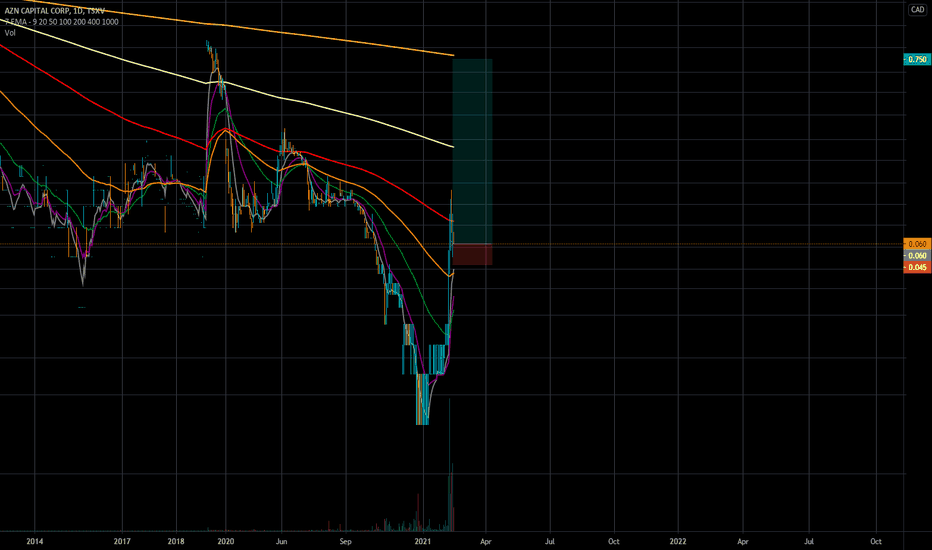Click the gray 0.060 price label
932x550 pixels.
click(x=917, y=256)
